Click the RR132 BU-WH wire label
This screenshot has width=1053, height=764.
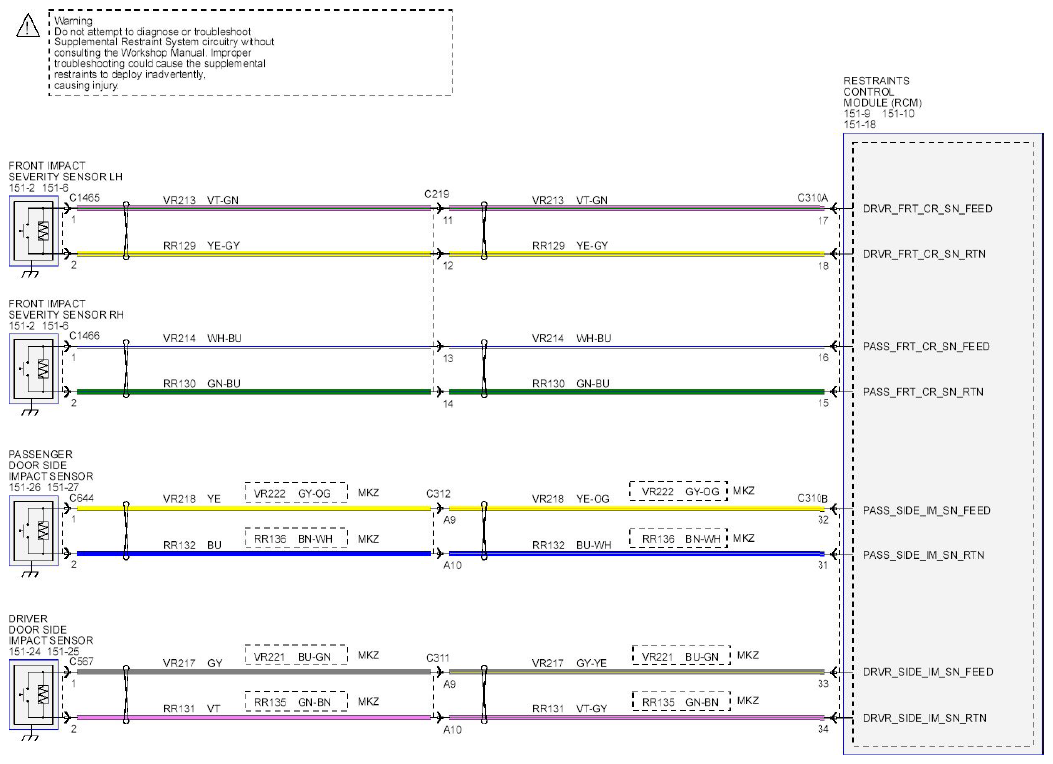point(571,545)
